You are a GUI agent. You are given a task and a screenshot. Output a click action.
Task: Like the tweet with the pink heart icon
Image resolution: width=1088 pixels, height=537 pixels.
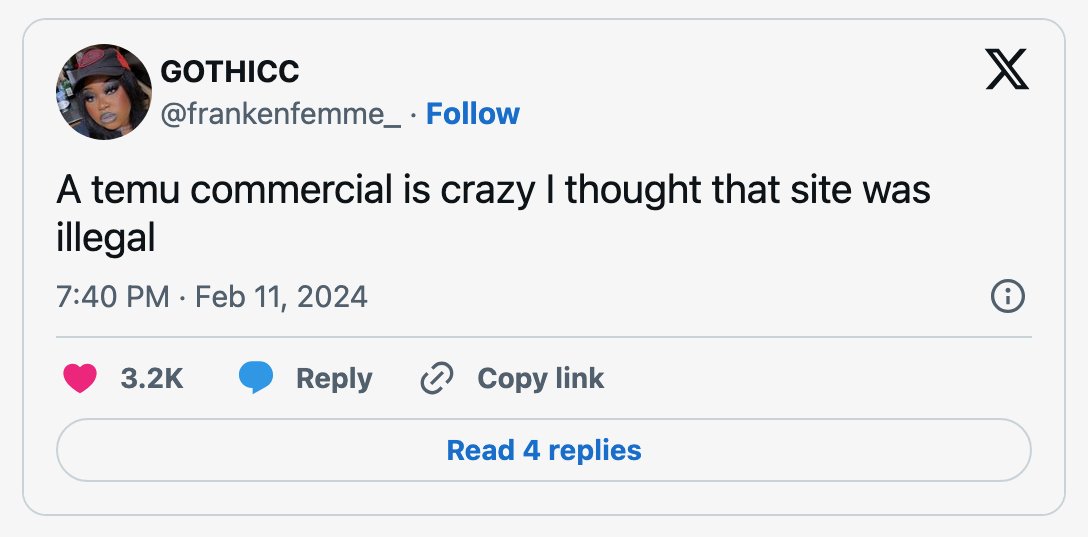[80, 379]
